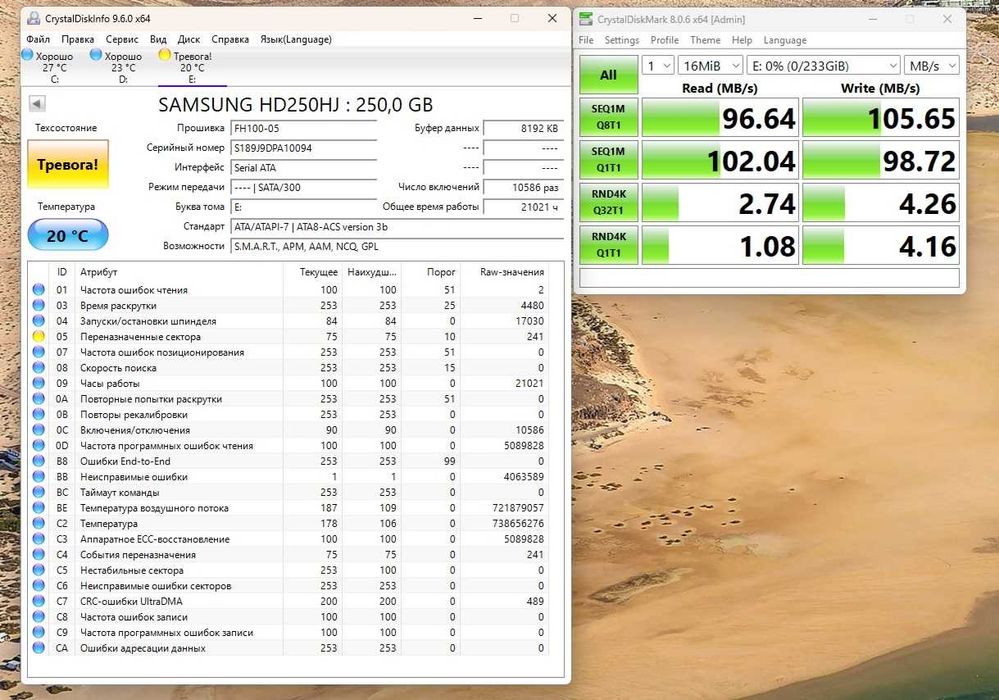
Task: Open the Язык(Language) menu
Action: click(296, 39)
